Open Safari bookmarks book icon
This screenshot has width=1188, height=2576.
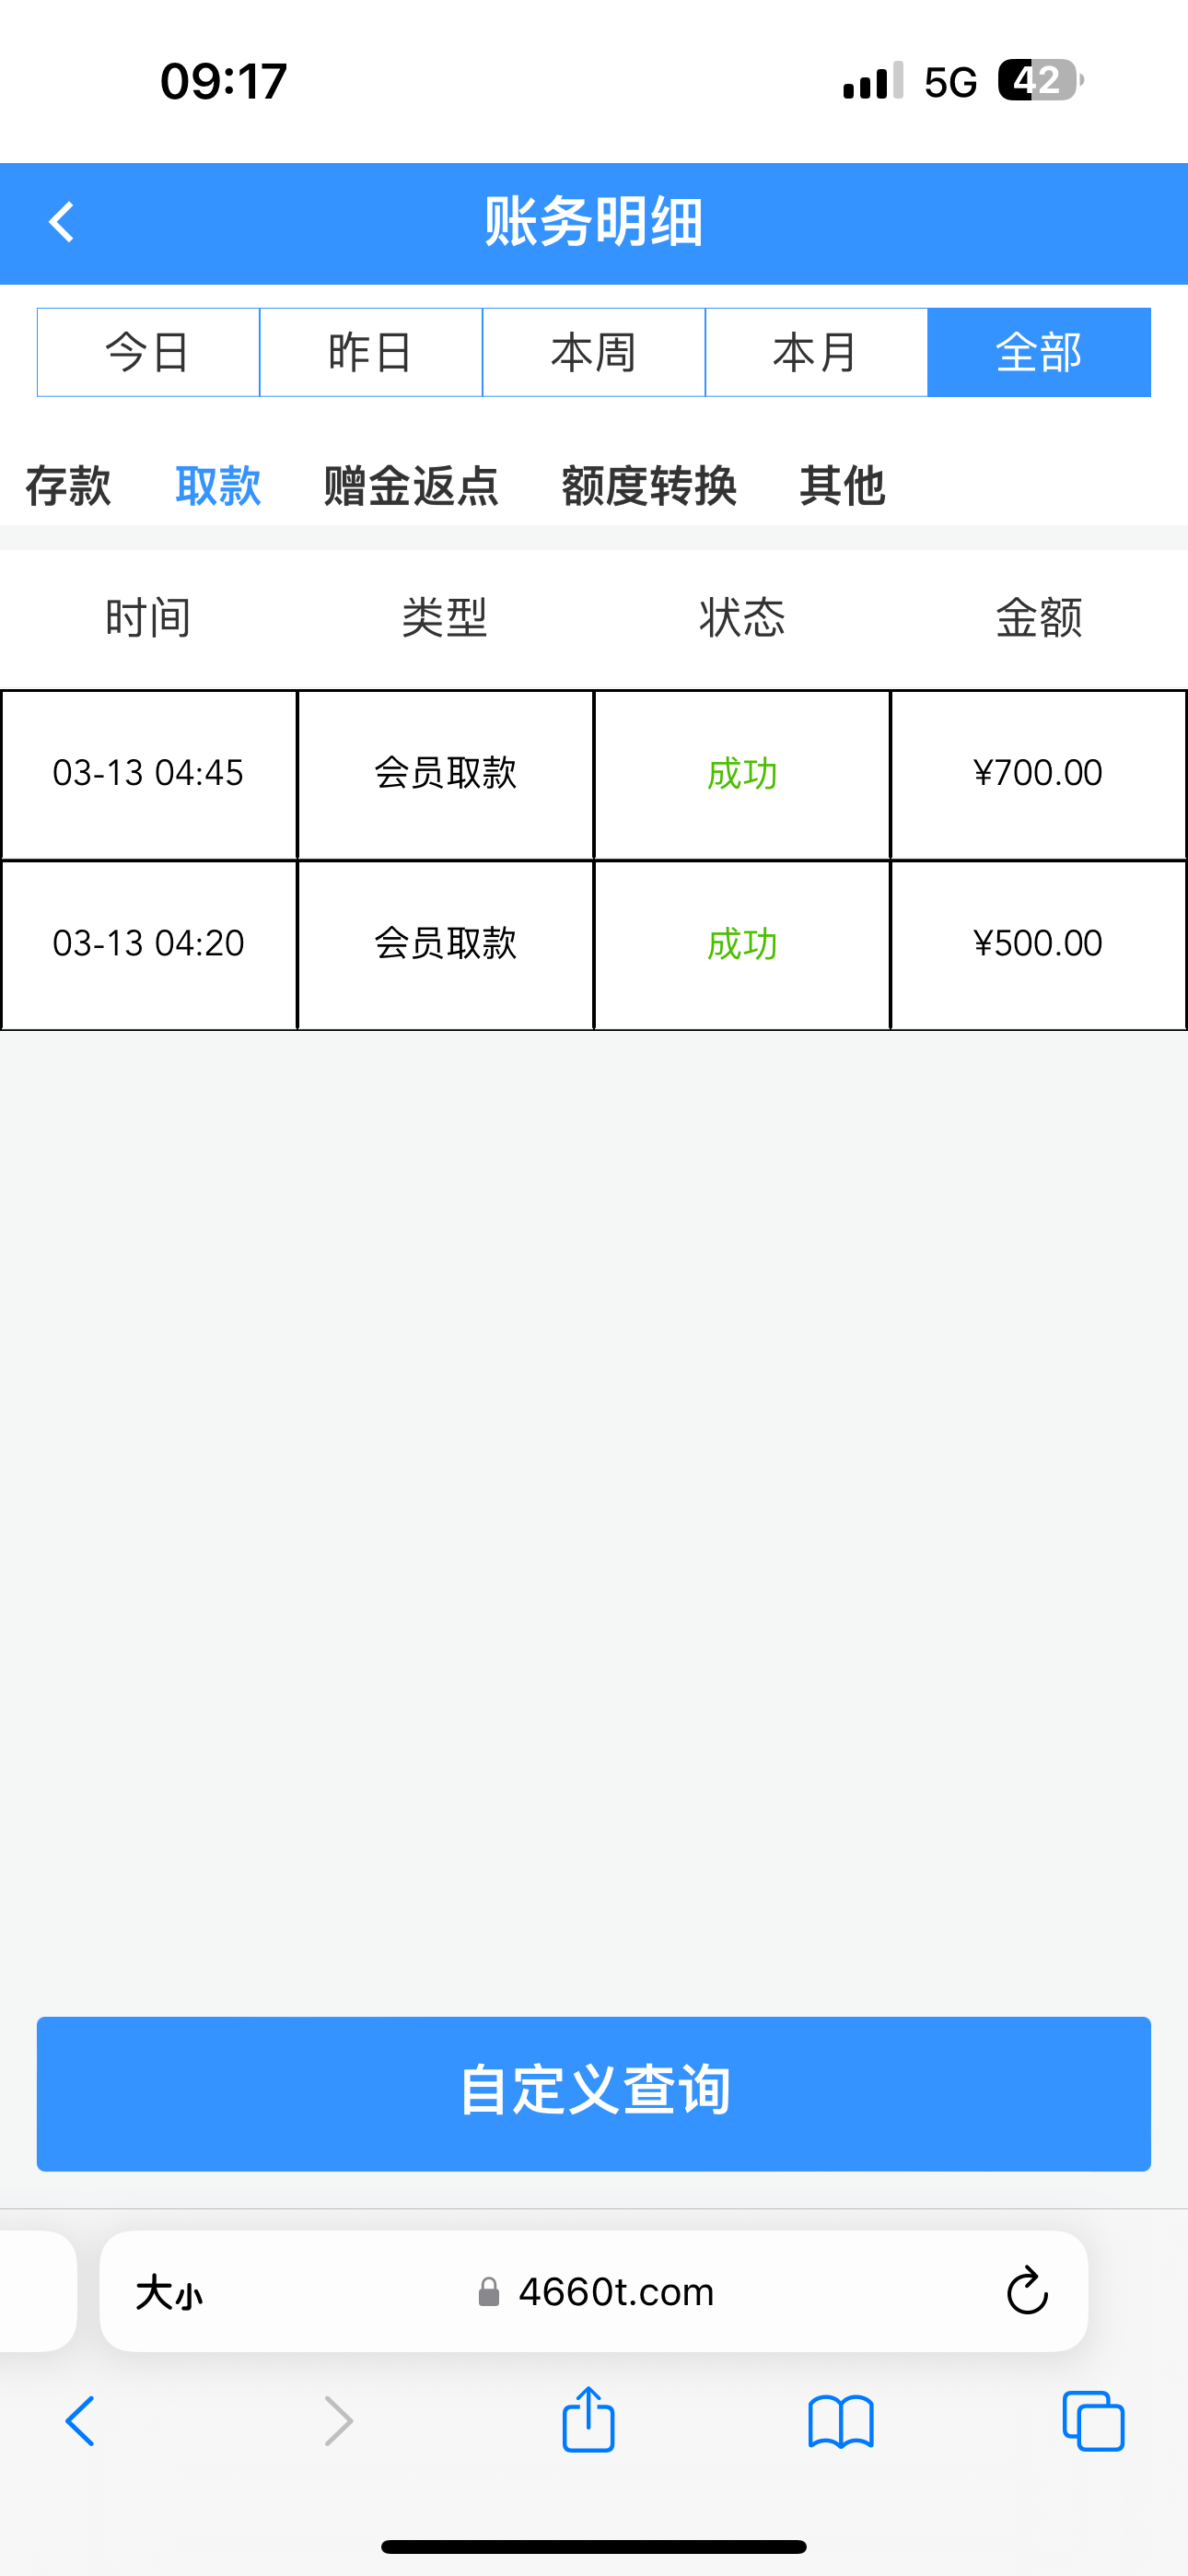pos(840,2421)
